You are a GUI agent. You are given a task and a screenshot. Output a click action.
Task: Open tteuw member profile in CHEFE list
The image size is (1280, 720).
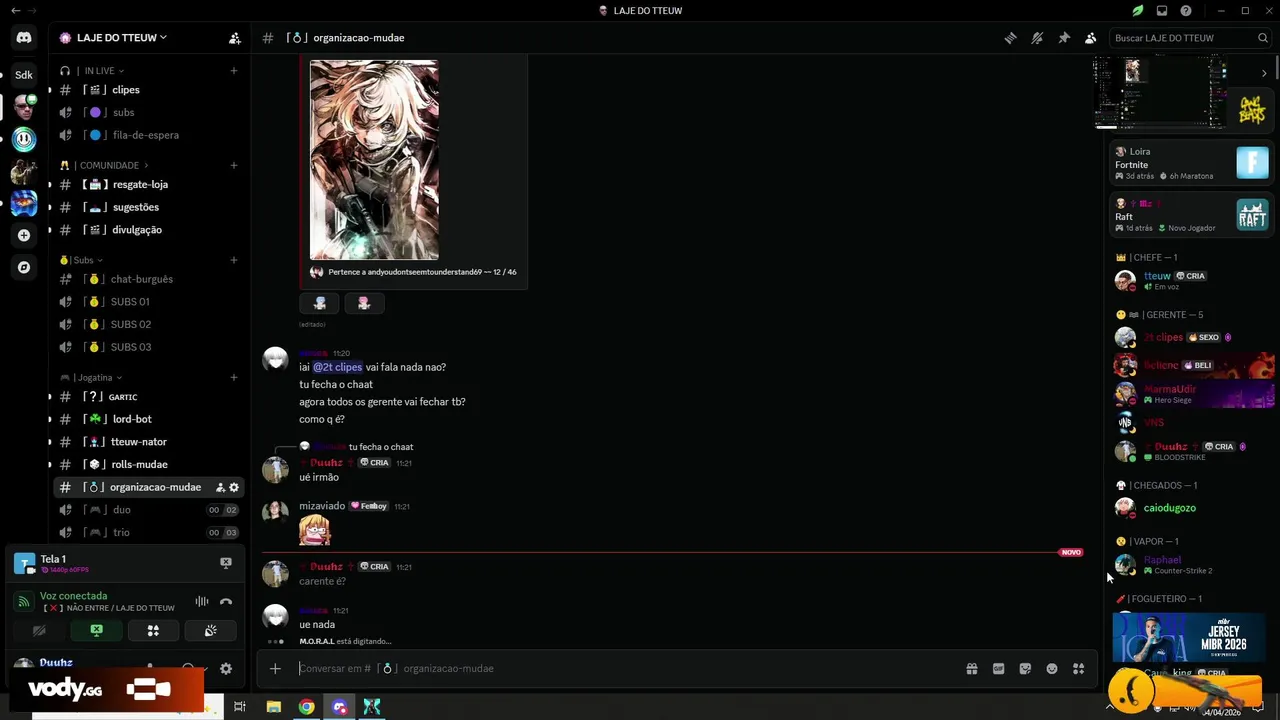click(1190, 280)
